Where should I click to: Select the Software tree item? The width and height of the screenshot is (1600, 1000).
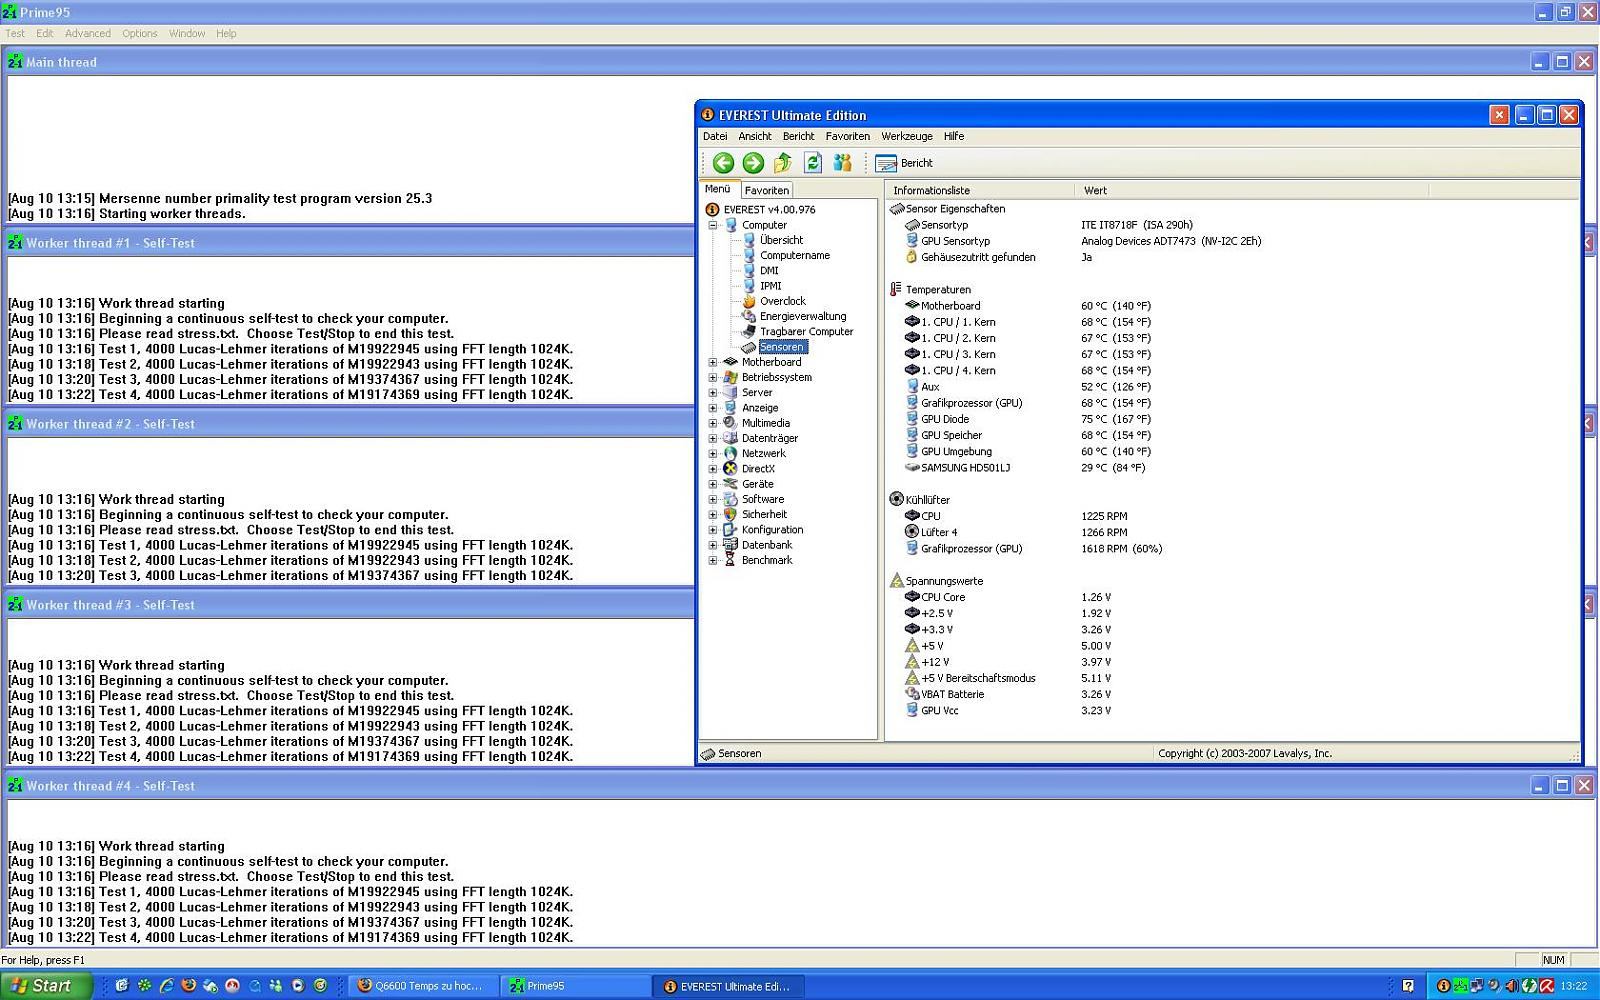tap(763, 499)
